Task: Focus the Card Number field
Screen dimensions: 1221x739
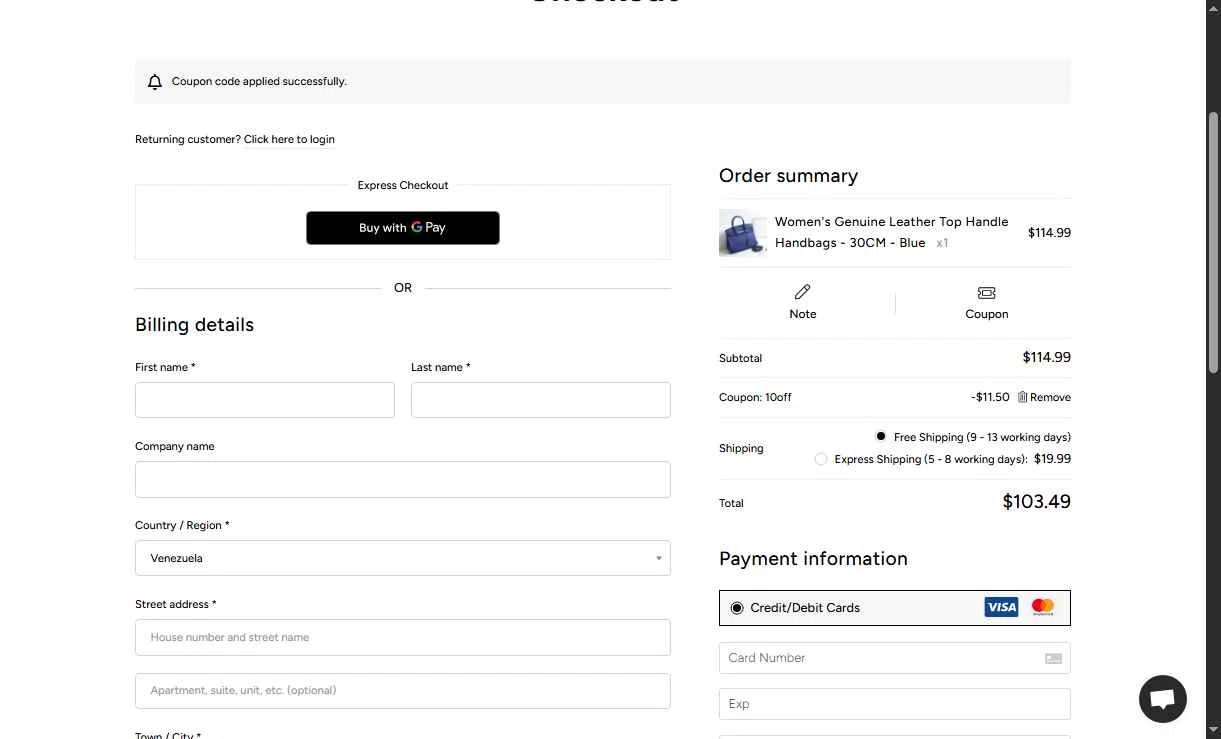Action: pos(895,658)
